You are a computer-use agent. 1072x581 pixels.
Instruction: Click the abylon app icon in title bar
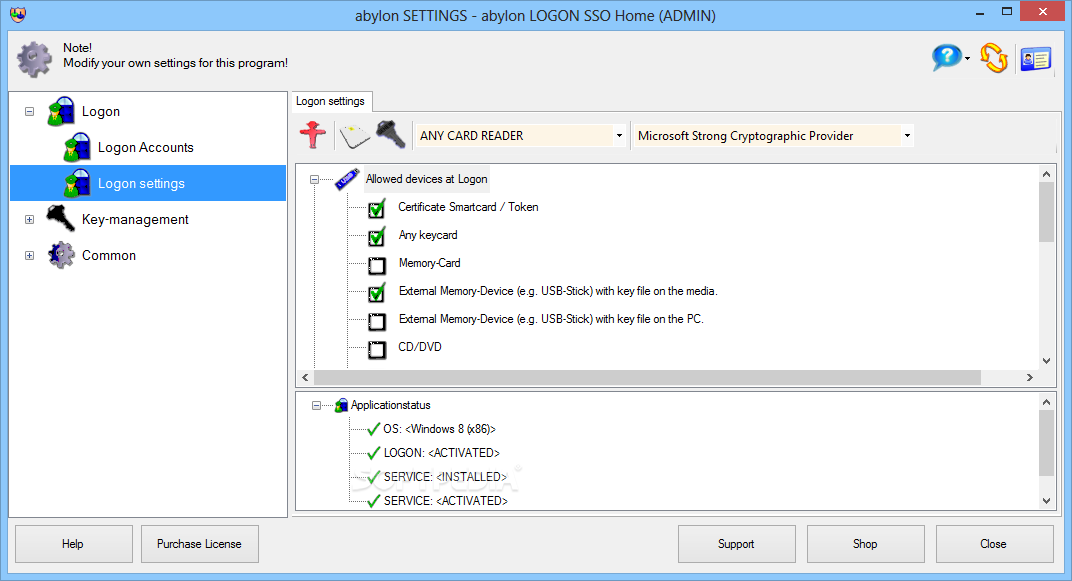[18, 14]
